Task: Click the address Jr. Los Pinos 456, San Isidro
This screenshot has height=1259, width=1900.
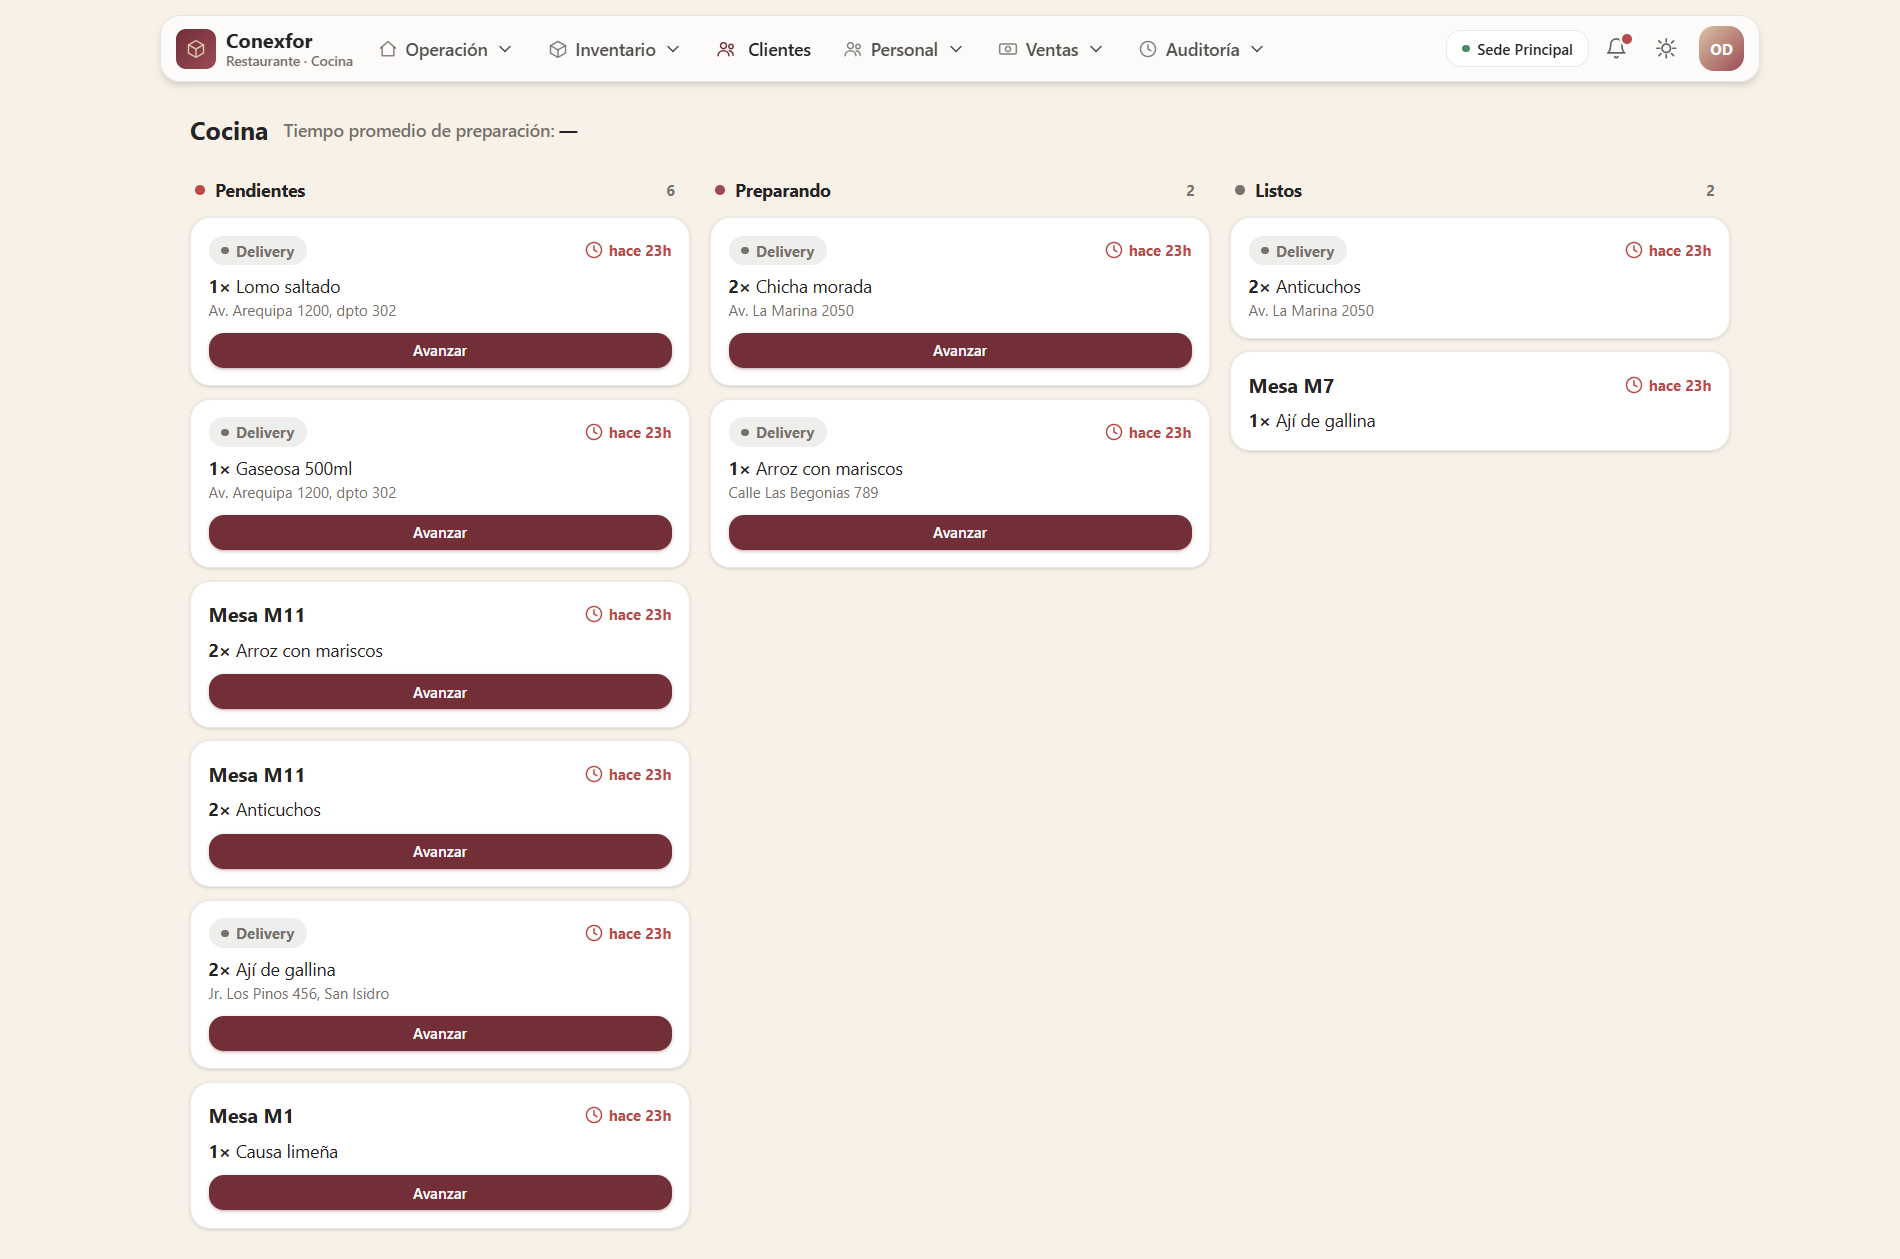Action: pyautogui.click(x=299, y=994)
